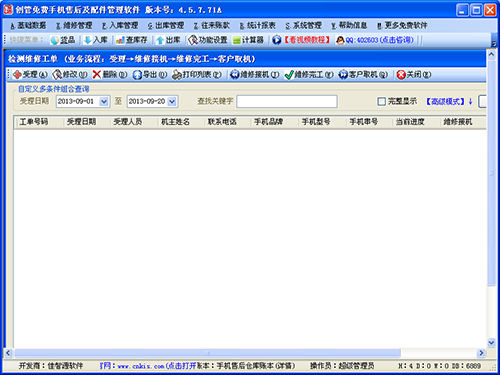Viewport: 500px width, 375px height.
Task: Click the 客户取机 icon
Action: [343, 75]
